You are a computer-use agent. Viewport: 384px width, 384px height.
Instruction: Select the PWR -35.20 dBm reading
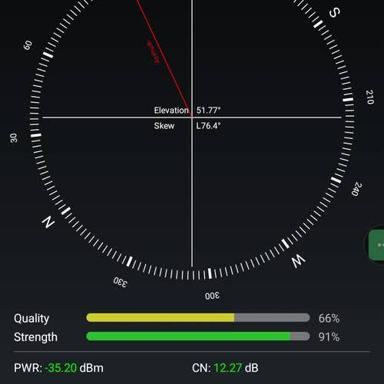tap(59, 368)
